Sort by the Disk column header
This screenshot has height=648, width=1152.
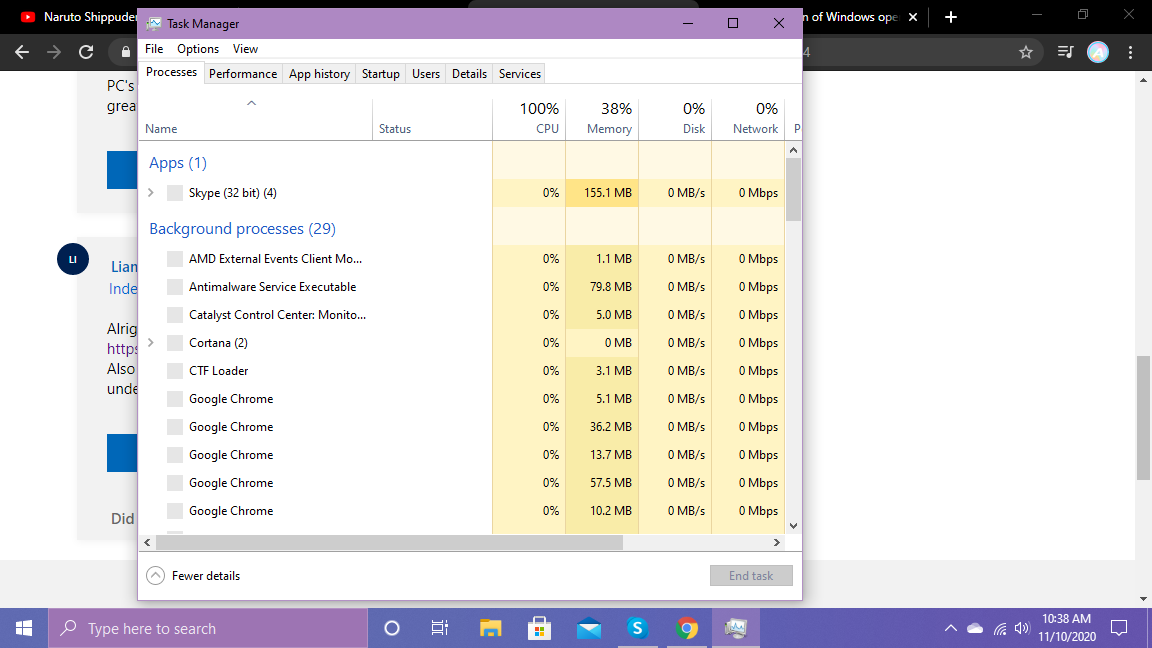pos(675,118)
